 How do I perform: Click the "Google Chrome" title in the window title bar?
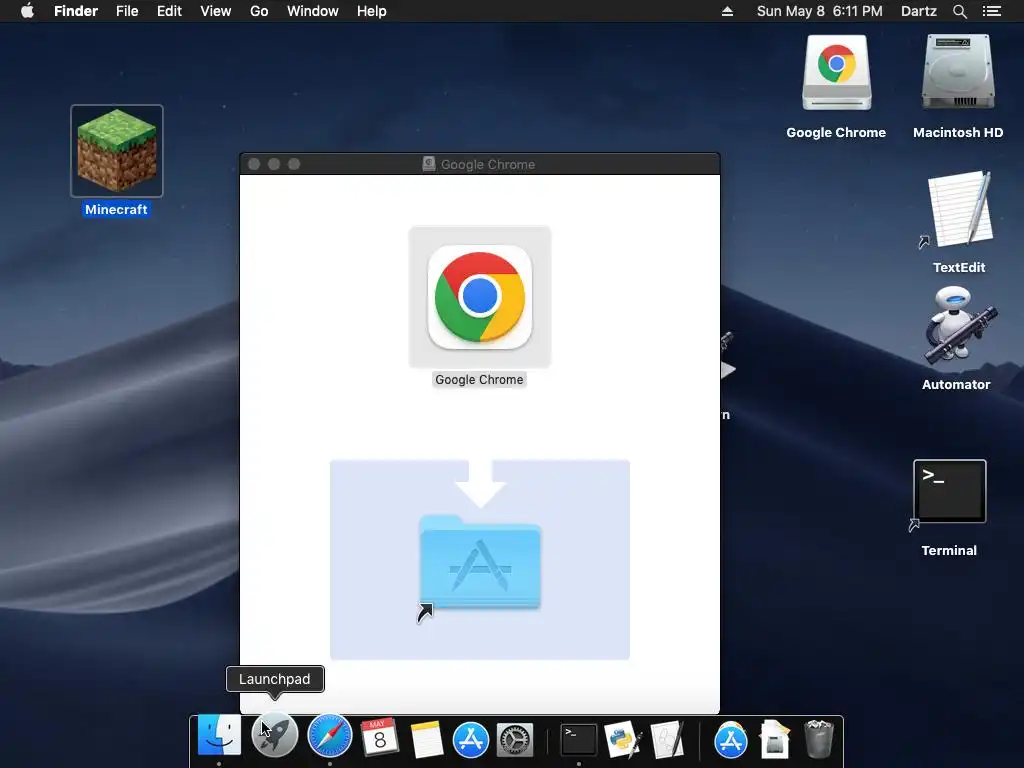(x=488, y=165)
